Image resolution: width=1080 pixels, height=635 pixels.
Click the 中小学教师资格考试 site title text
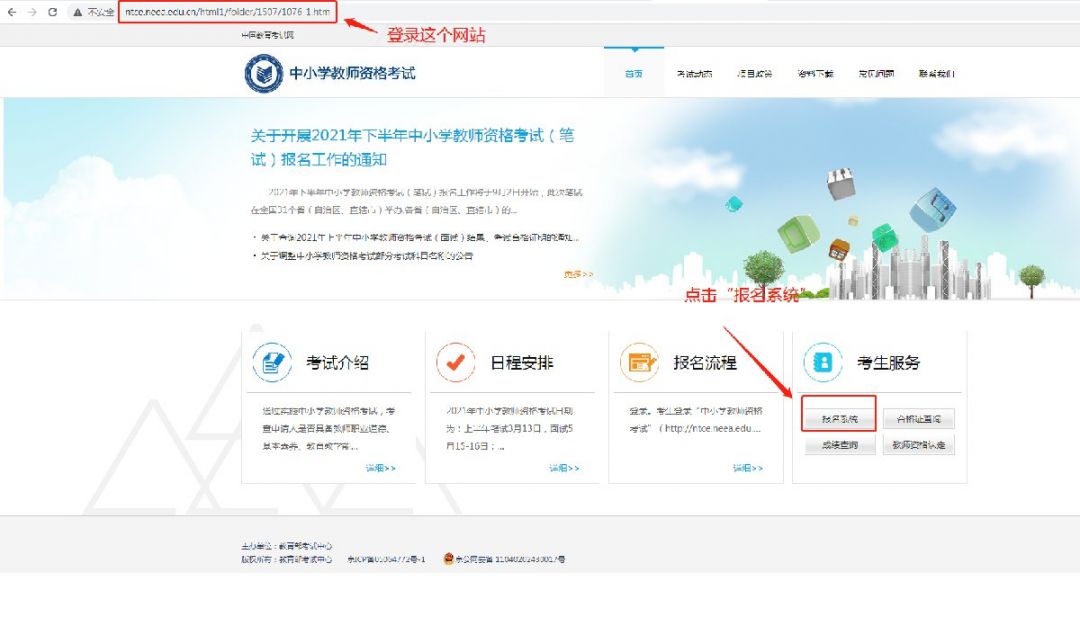tap(352, 73)
